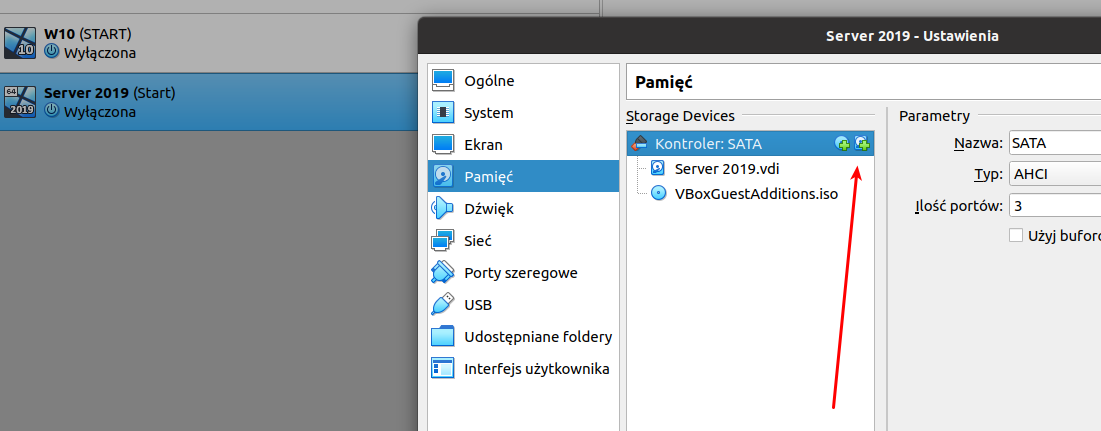
Task: Click the Pamięć storage disk icon
Action: pos(443,177)
